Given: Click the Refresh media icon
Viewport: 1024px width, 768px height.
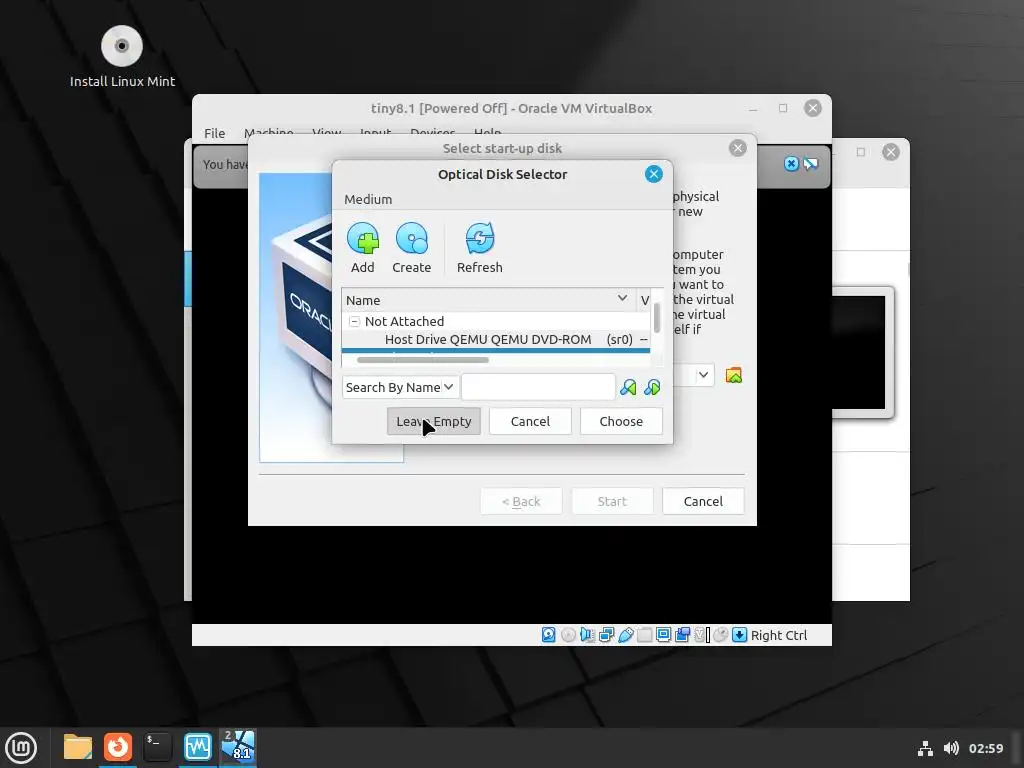Looking at the screenshot, I should pyautogui.click(x=479, y=238).
